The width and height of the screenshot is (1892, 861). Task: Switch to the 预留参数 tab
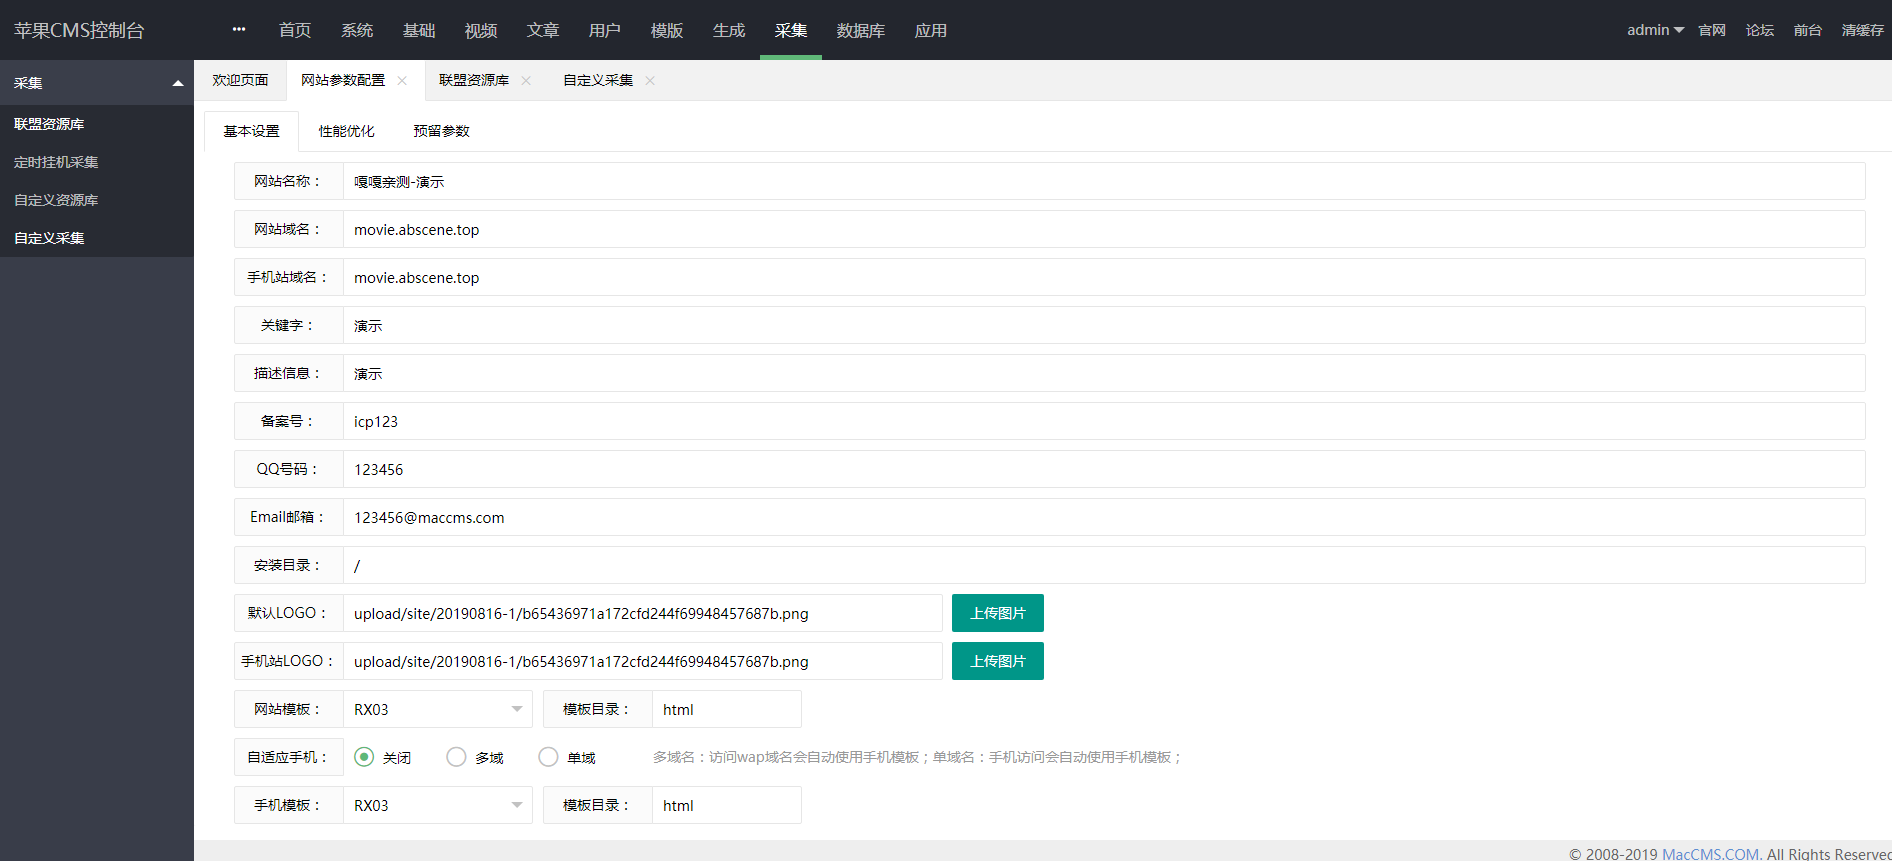point(441,131)
